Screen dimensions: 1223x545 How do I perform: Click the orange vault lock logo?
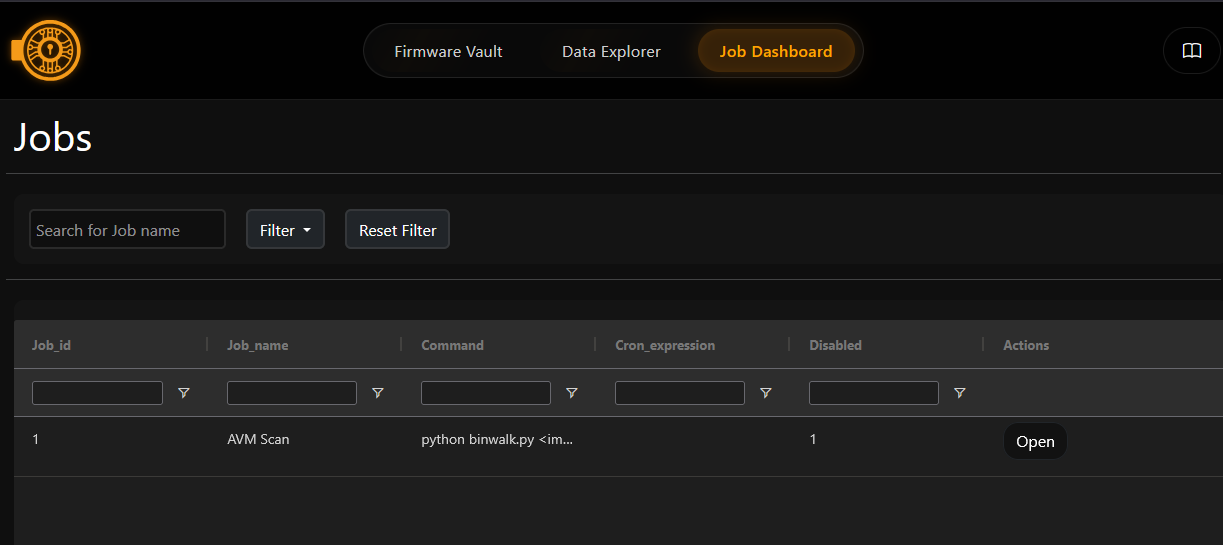46,50
